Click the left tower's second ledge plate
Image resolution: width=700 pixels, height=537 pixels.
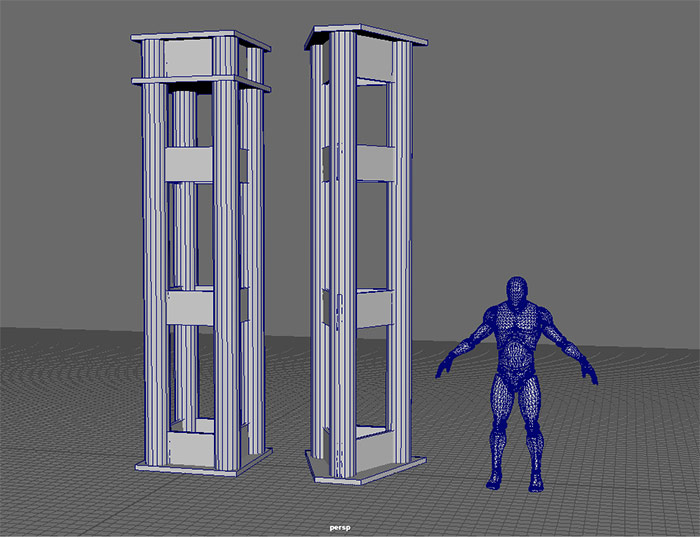click(x=200, y=83)
